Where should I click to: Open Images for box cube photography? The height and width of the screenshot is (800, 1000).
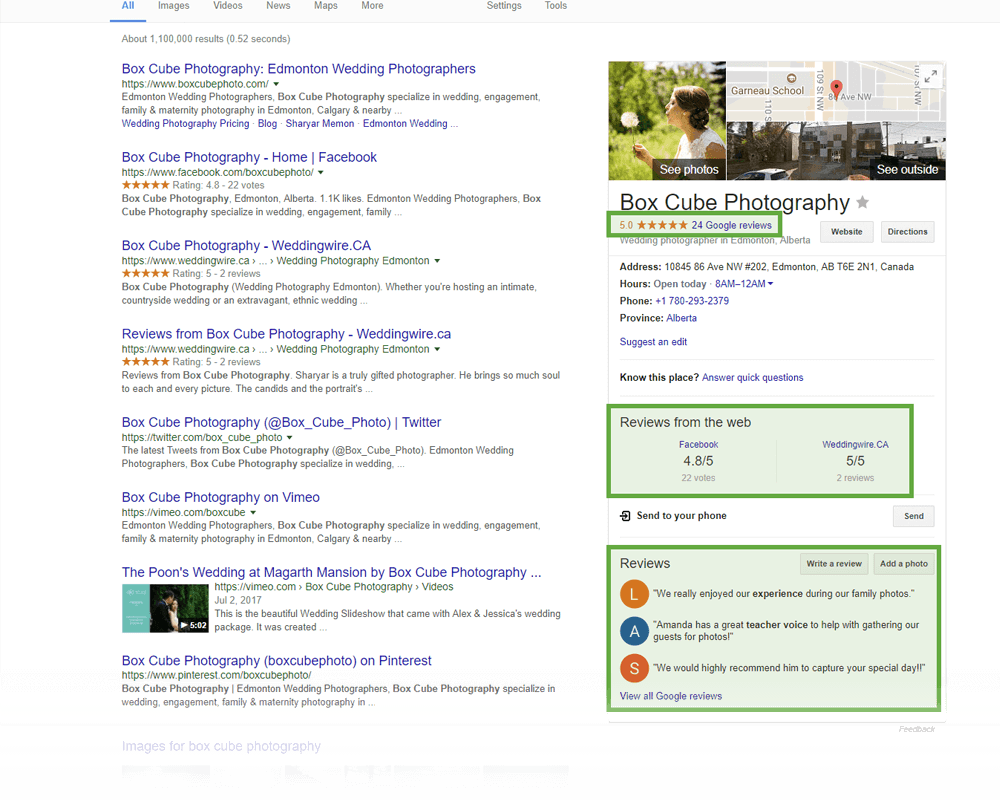(x=221, y=746)
